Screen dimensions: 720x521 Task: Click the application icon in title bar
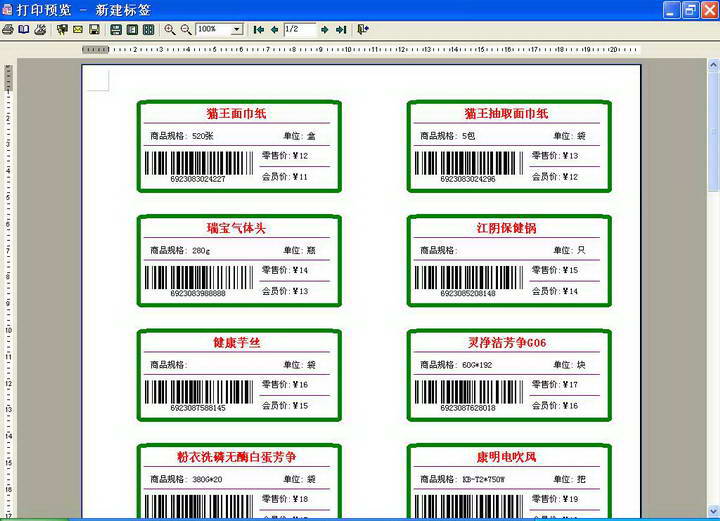[7, 10]
